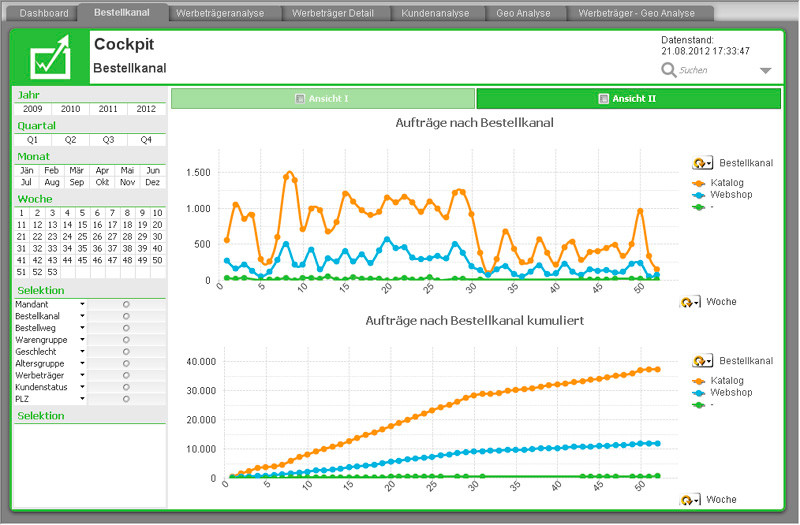Expand the Bestellweg selection dropdown

coord(82,328)
